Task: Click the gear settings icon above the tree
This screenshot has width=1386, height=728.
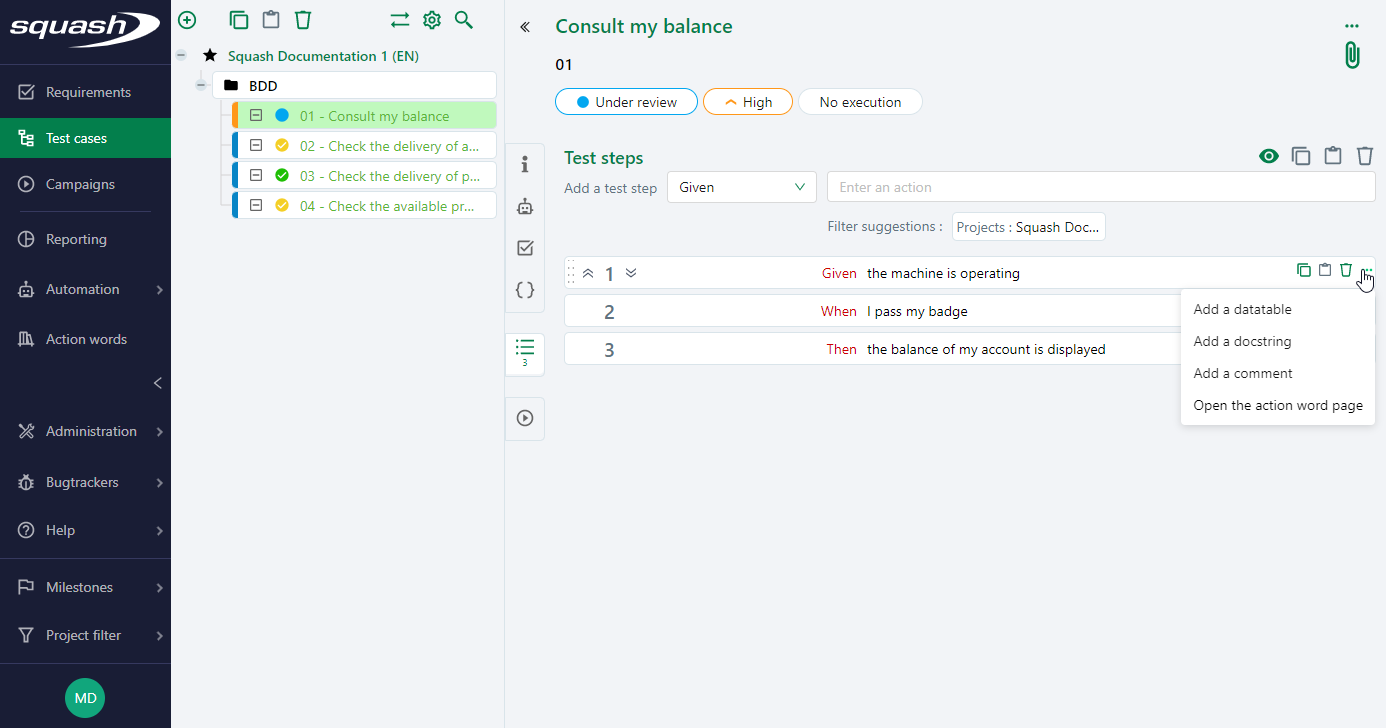Action: coord(431,19)
